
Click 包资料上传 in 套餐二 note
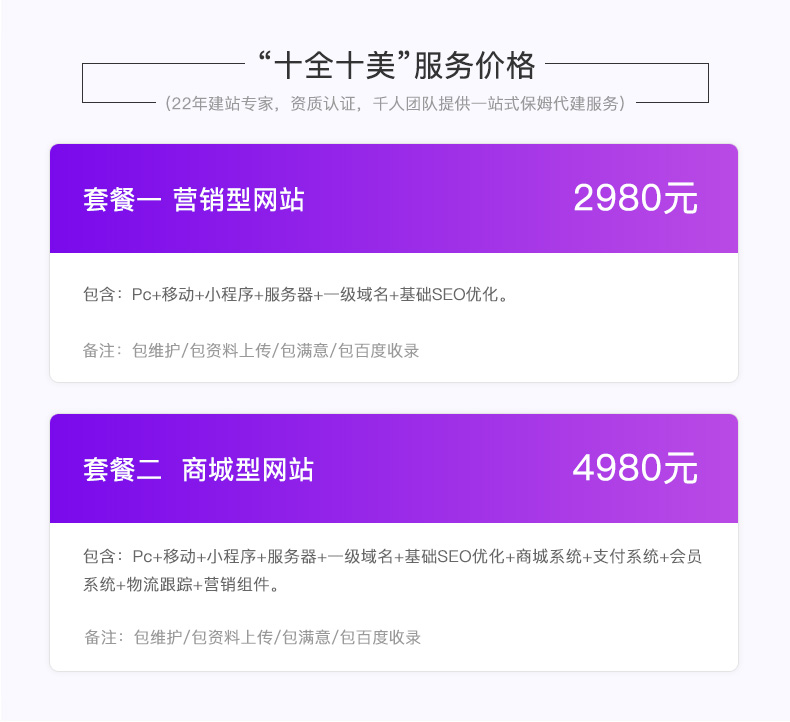(232, 637)
